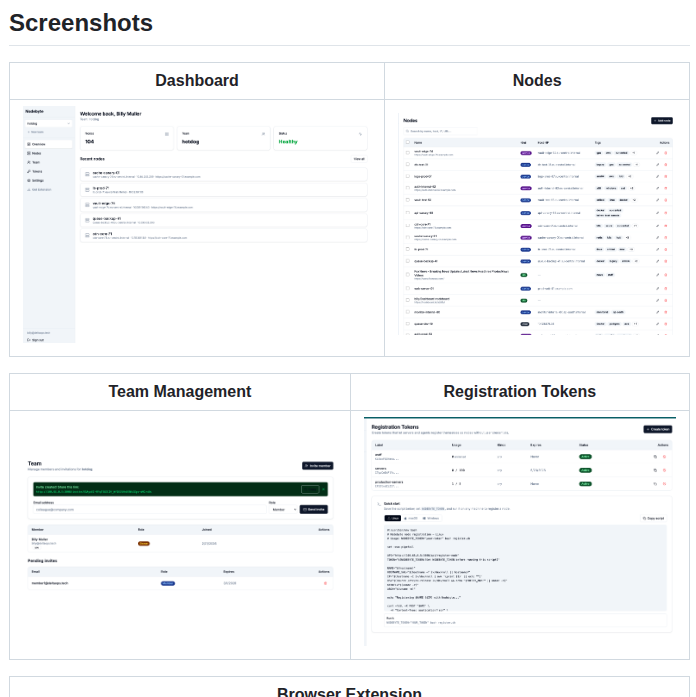Click the 'Registration Tokens' header text
The height and width of the screenshot is (697, 696).
tap(520, 392)
